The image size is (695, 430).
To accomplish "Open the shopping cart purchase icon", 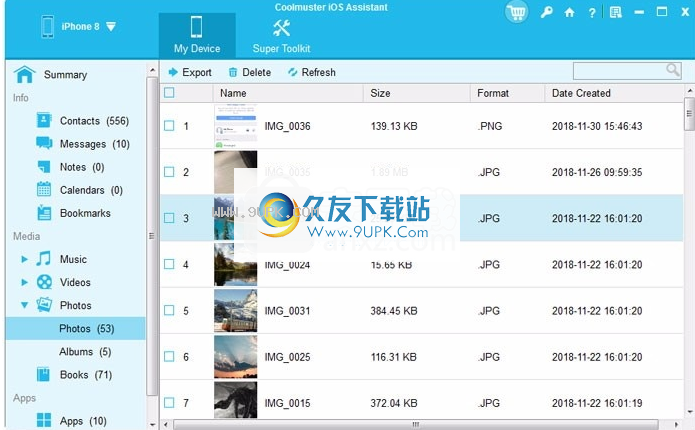I will 517,12.
